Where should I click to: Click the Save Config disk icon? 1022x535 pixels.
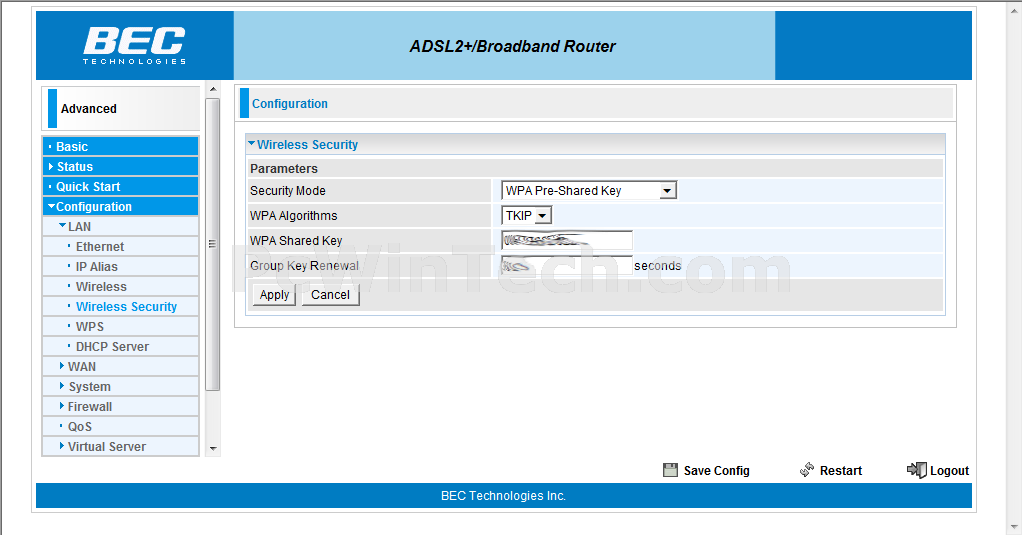670,470
